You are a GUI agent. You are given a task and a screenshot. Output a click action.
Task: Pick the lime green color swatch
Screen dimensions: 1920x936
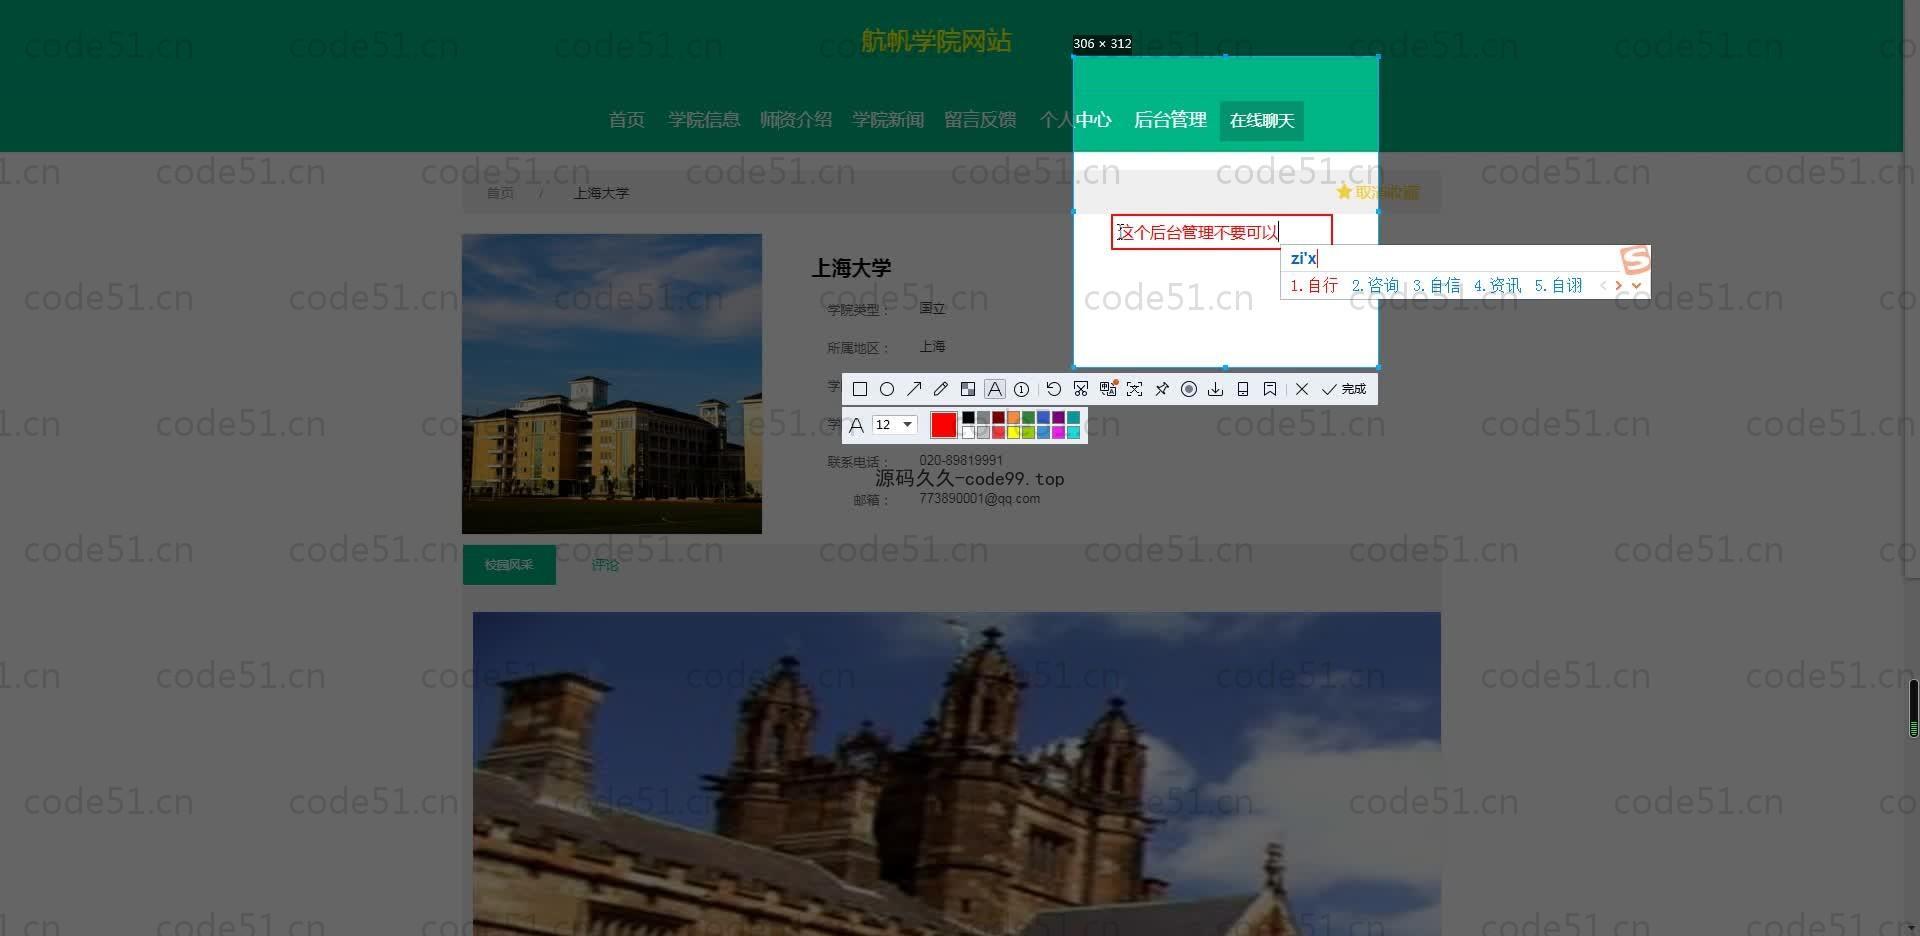click(1028, 432)
